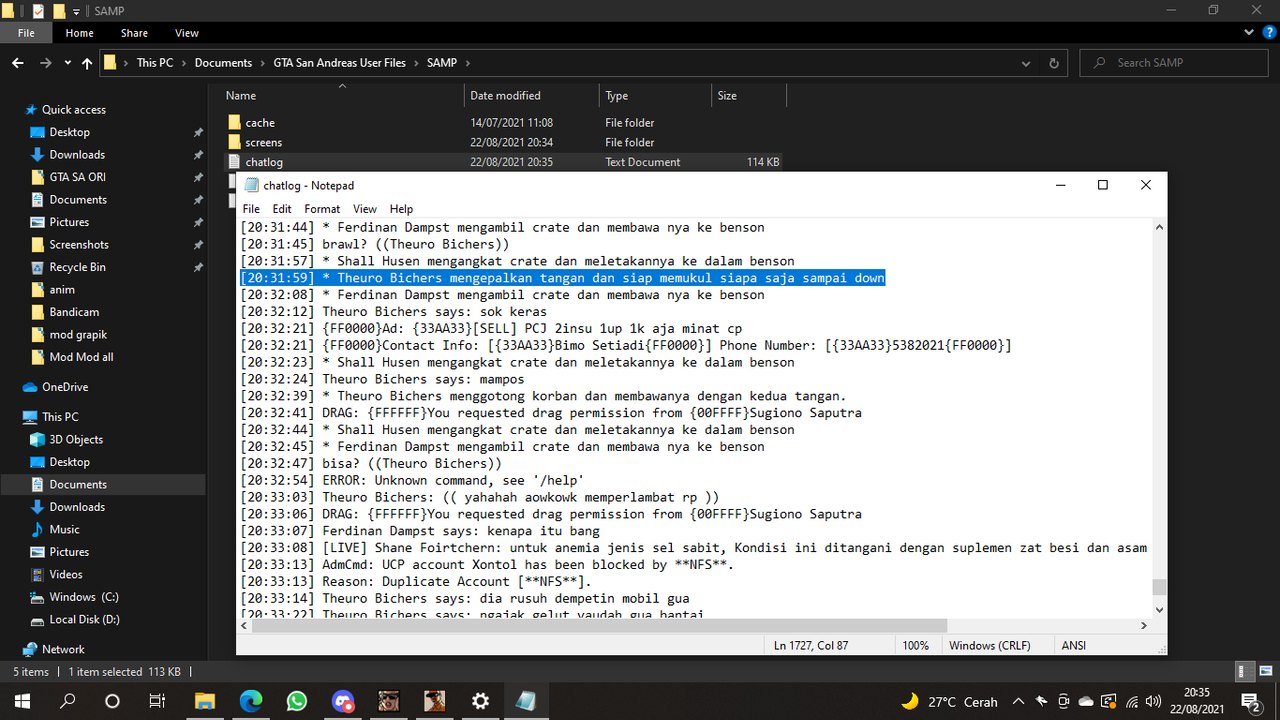The image size is (1280, 720).
Task: Select the screens folder
Action: (x=264, y=143)
